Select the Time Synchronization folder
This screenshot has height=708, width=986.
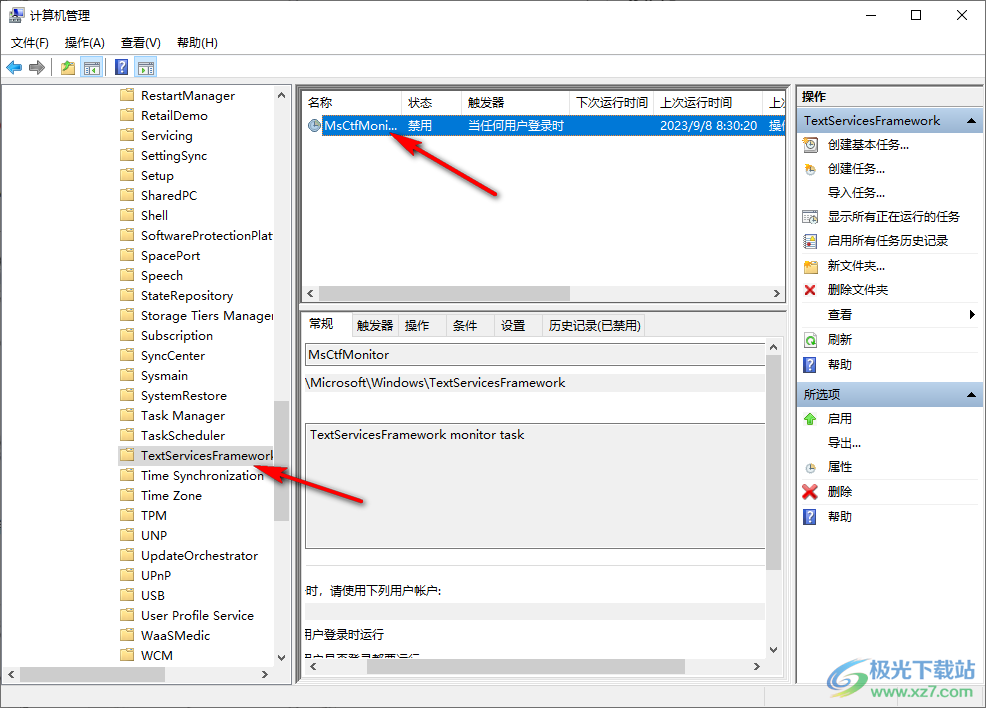[202, 475]
